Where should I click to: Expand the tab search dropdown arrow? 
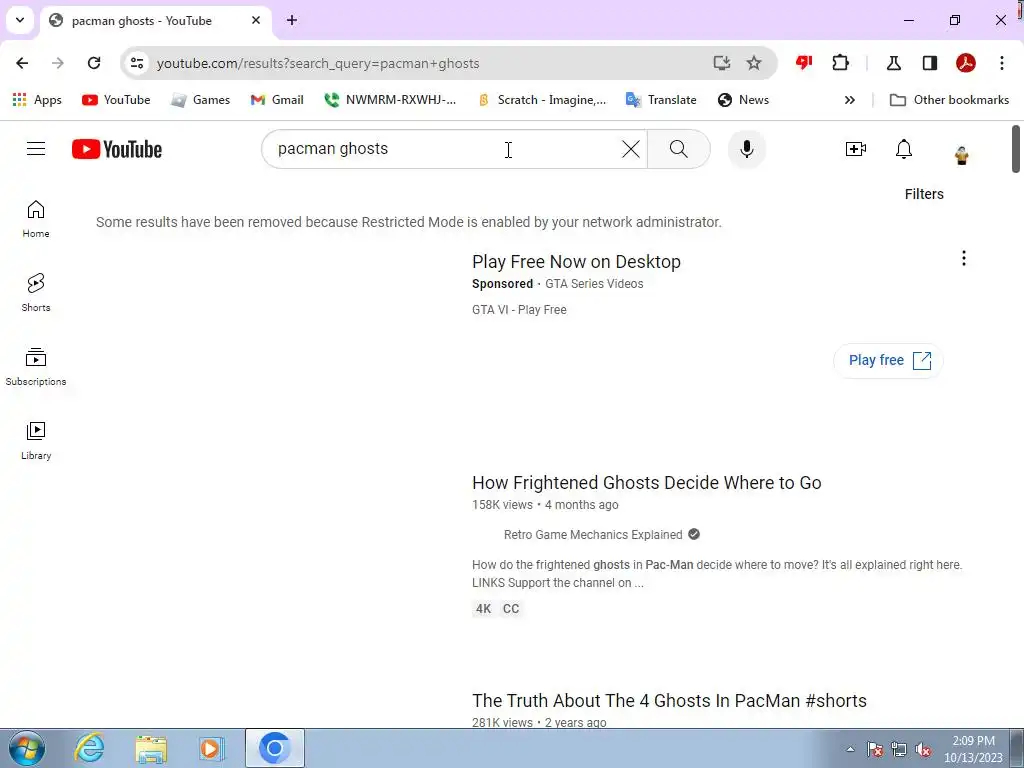pyautogui.click(x=20, y=20)
